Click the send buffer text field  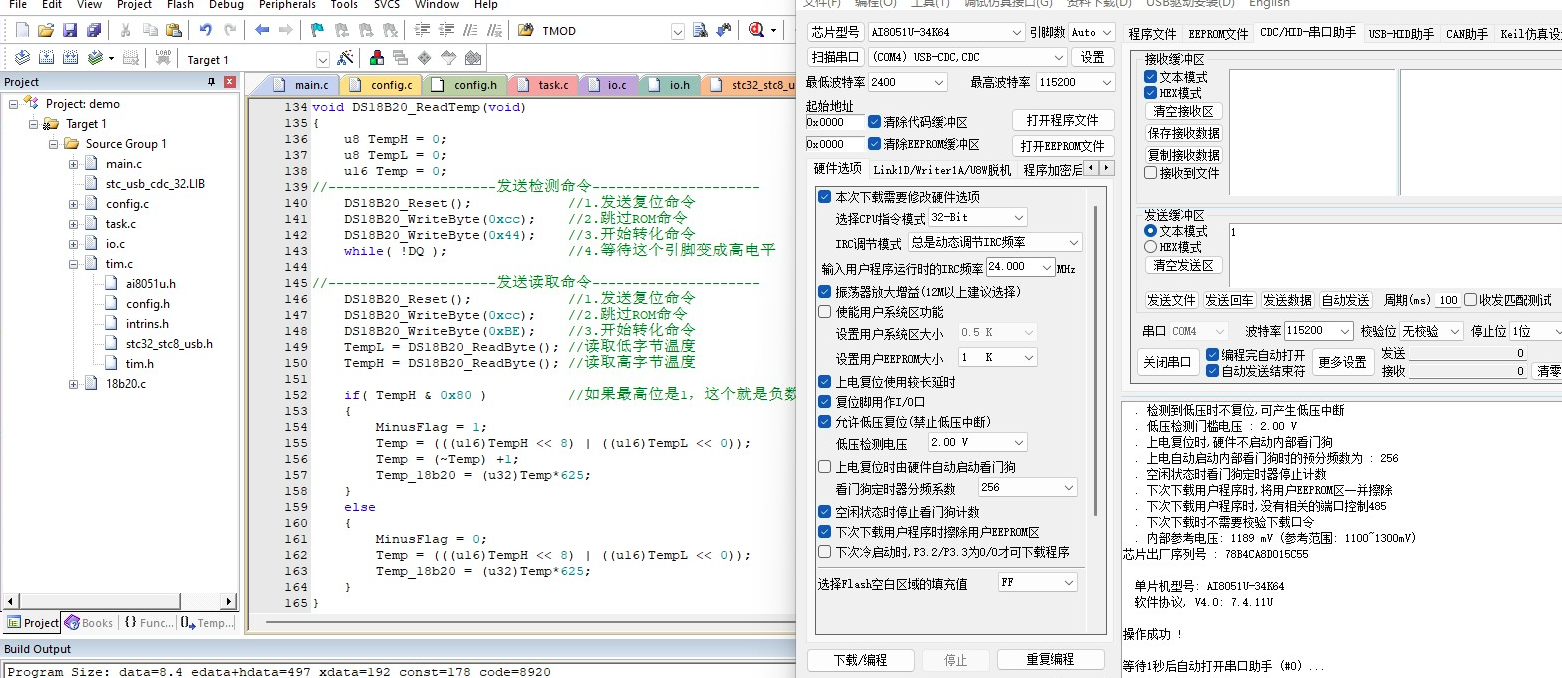tap(1395, 253)
